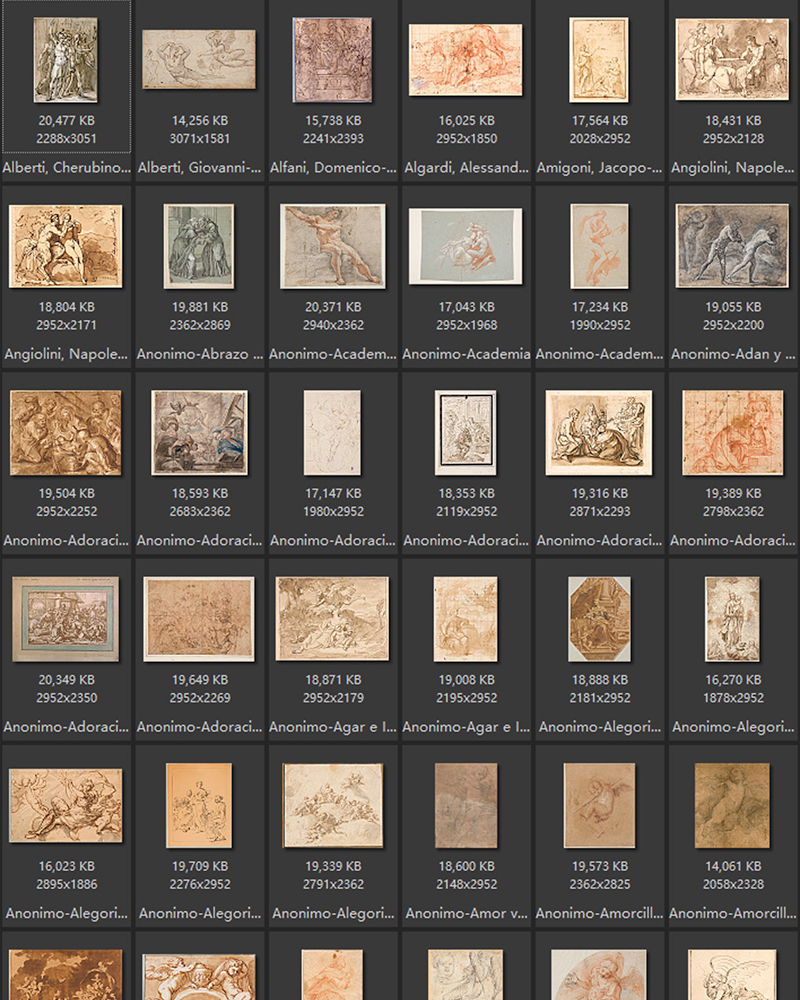The width and height of the screenshot is (800, 1000).
Task: Select the Algardi, Alessandro red chalk thumbnail
Action: coord(465,60)
